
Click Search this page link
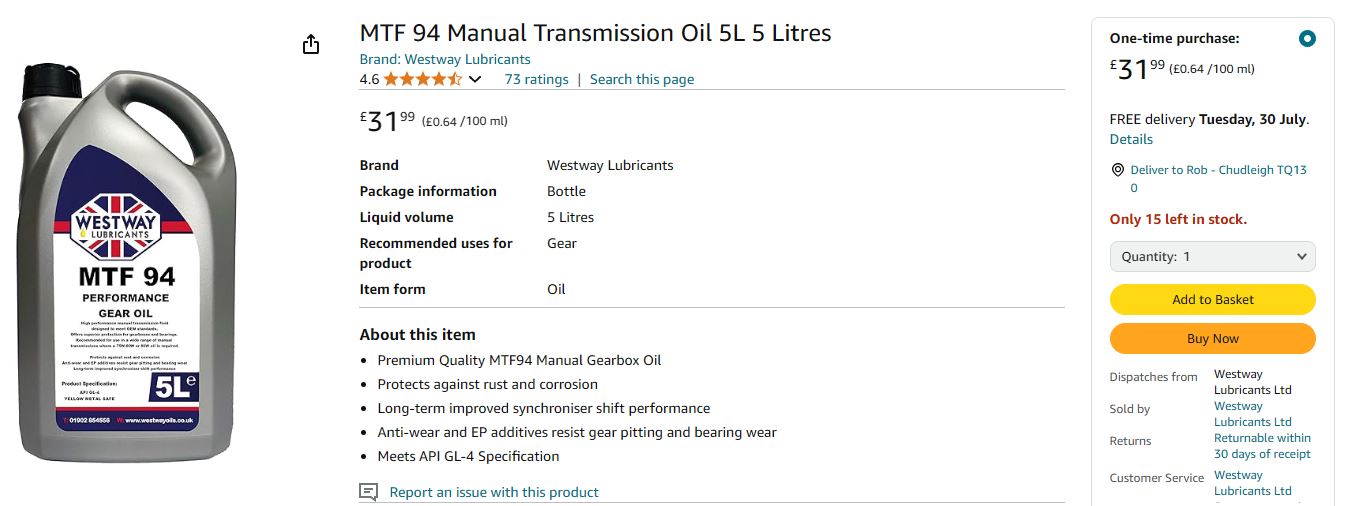(642, 79)
